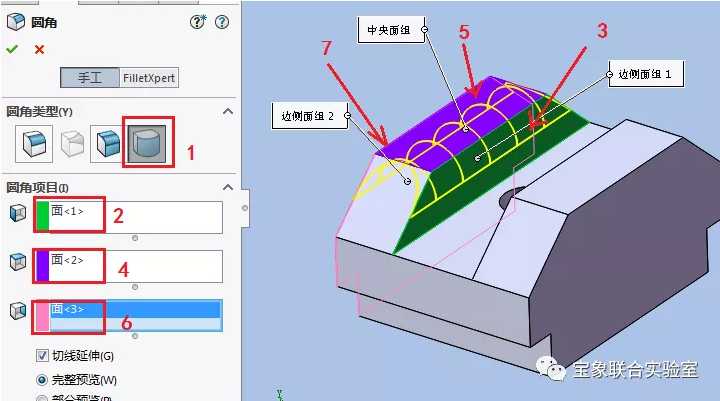The width and height of the screenshot is (720, 401).
Task: Open the what's-new help icon with asterisk
Action: click(x=198, y=22)
